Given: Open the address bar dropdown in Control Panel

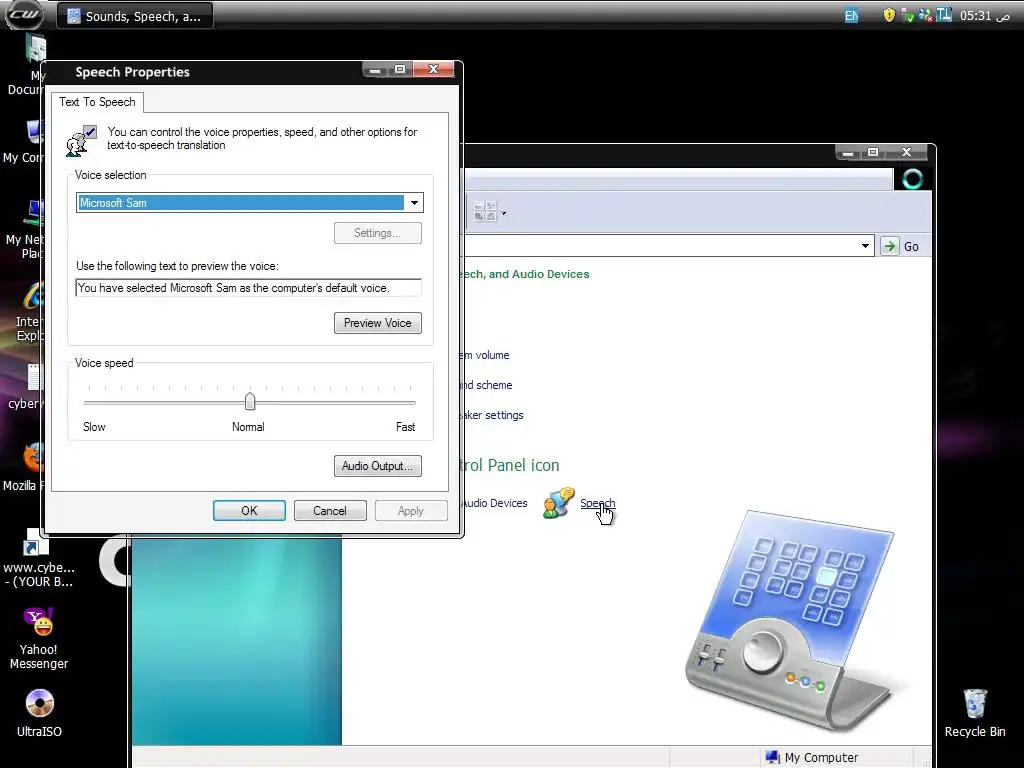Looking at the screenshot, I should tap(865, 246).
